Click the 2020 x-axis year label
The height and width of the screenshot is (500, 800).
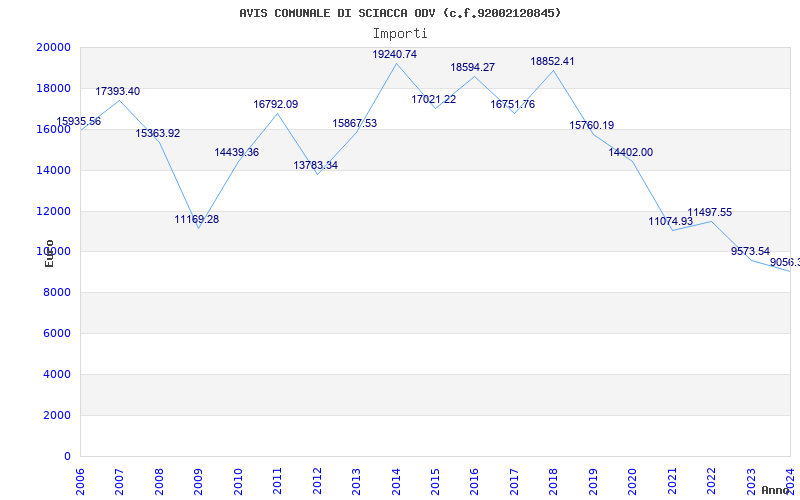point(633,481)
